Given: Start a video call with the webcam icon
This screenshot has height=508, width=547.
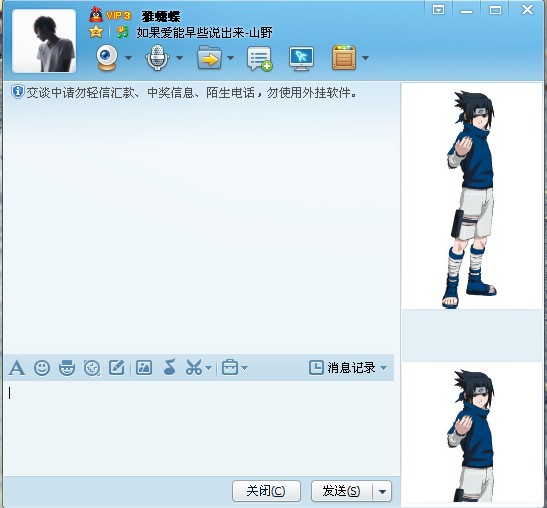Looking at the screenshot, I should [107, 58].
